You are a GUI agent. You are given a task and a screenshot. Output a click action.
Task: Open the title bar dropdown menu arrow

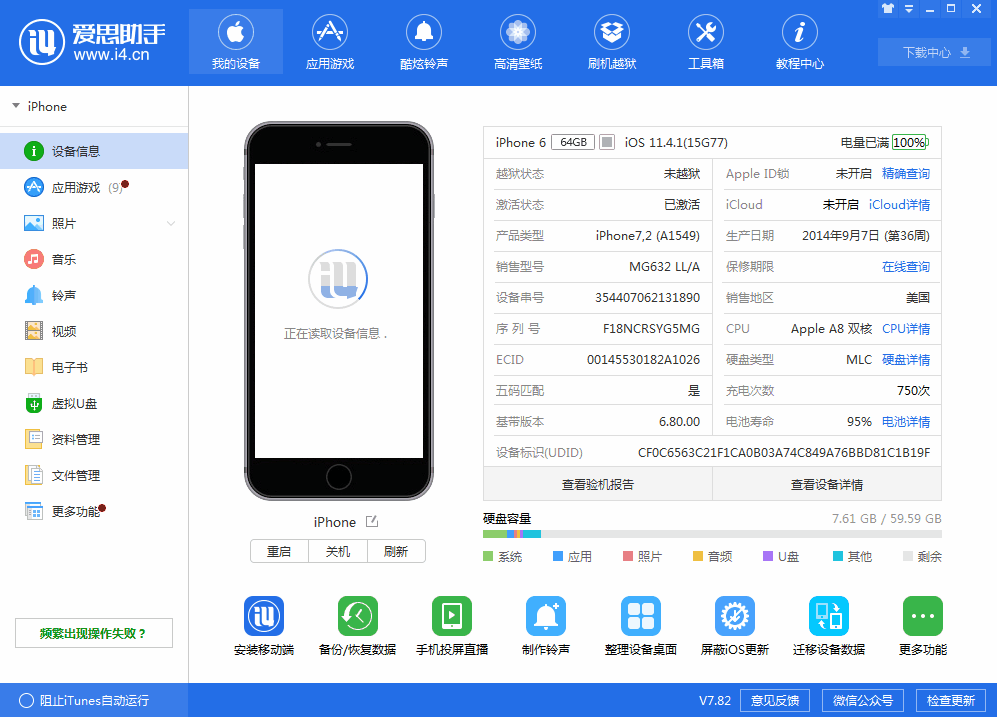click(x=909, y=8)
